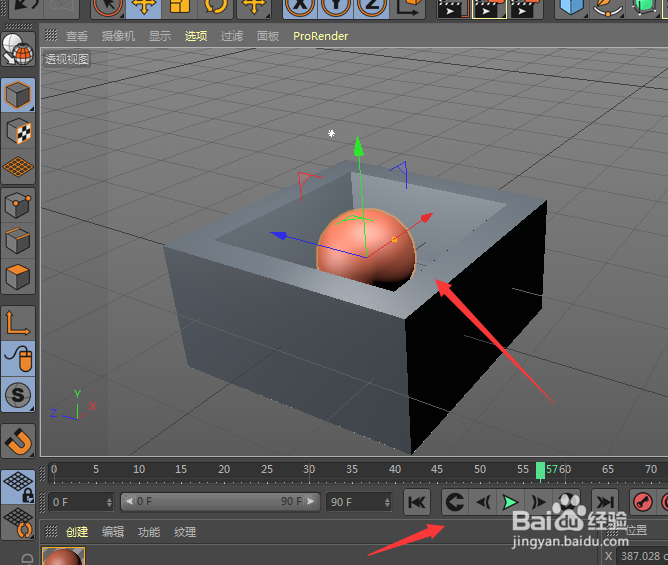Screen dimensions: 668x565
Task: Select the Model mode cube icon
Action: coord(18,95)
